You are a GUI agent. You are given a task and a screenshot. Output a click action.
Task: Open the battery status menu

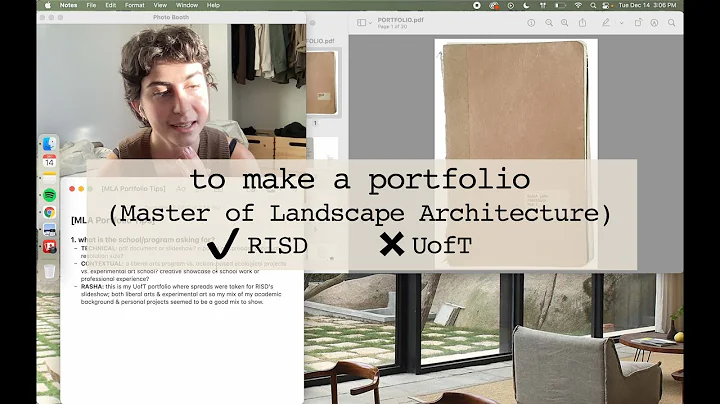click(x=560, y=5)
